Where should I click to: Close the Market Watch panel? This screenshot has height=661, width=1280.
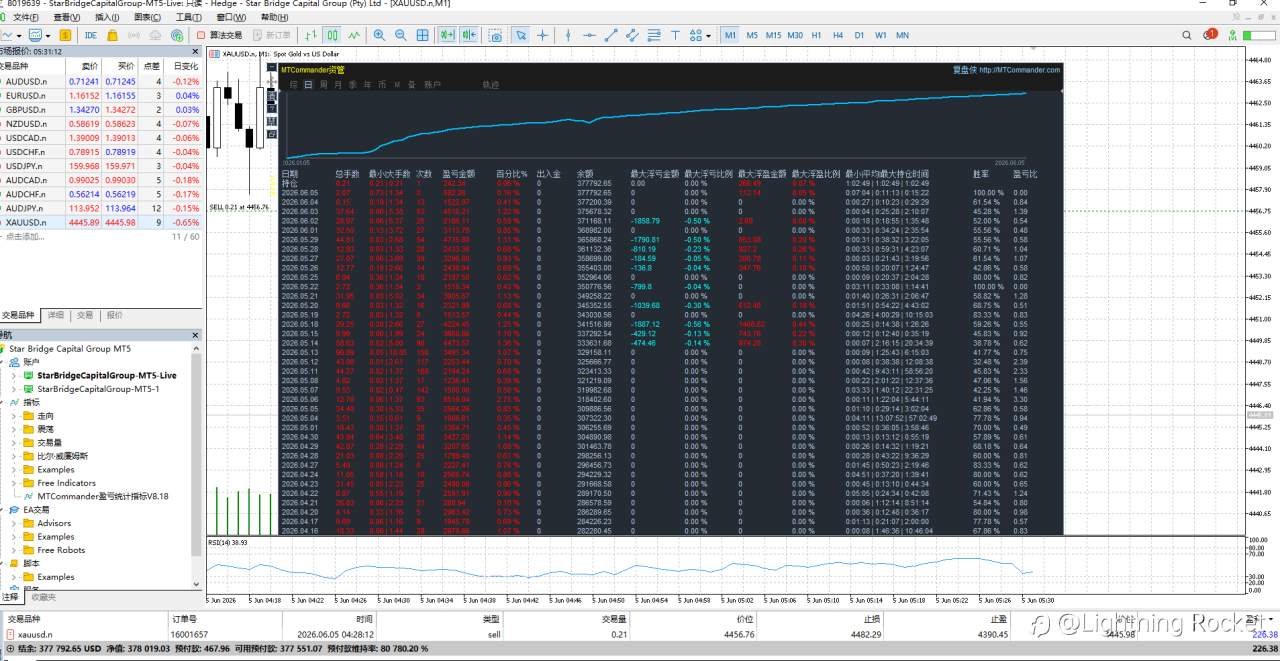(195, 51)
